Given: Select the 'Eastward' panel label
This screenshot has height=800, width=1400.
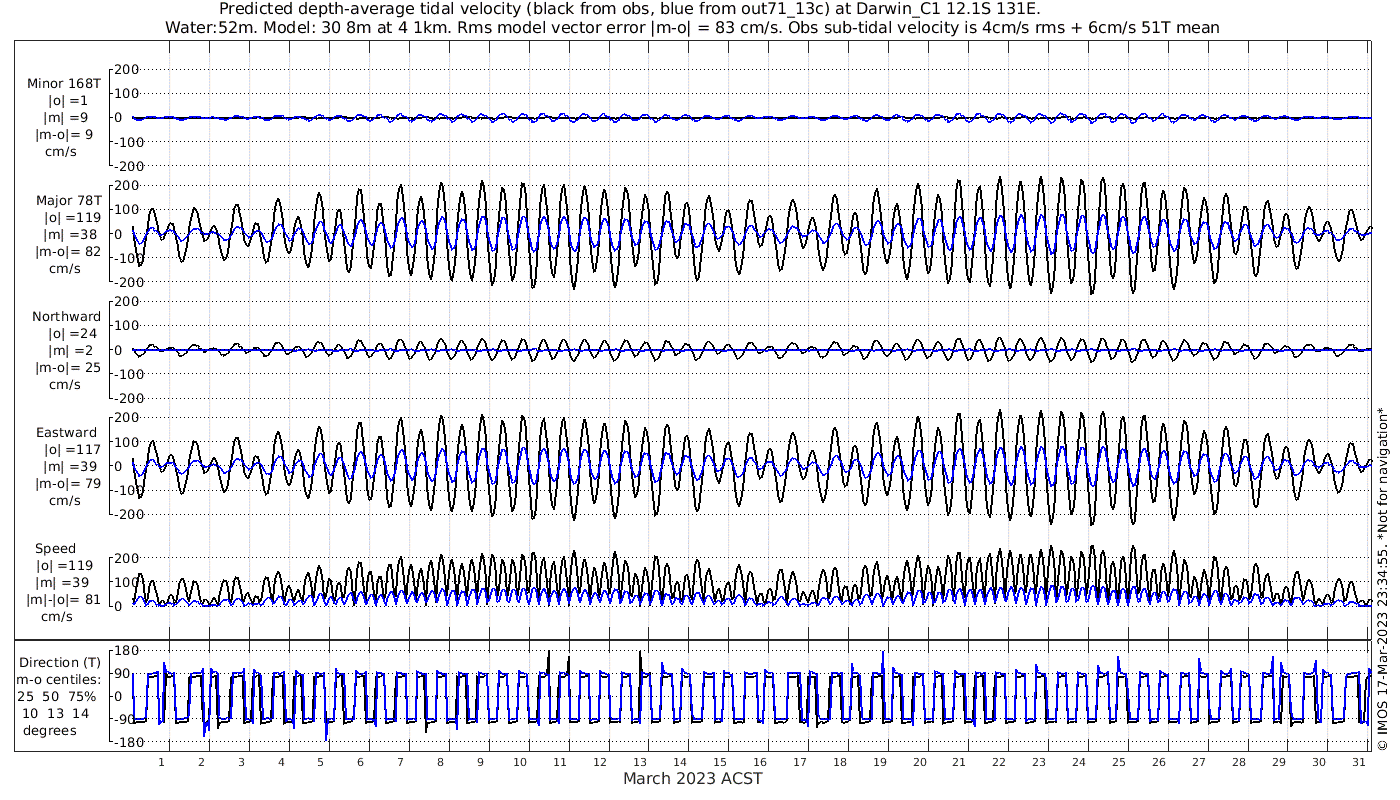Looking at the screenshot, I should tap(67, 433).
